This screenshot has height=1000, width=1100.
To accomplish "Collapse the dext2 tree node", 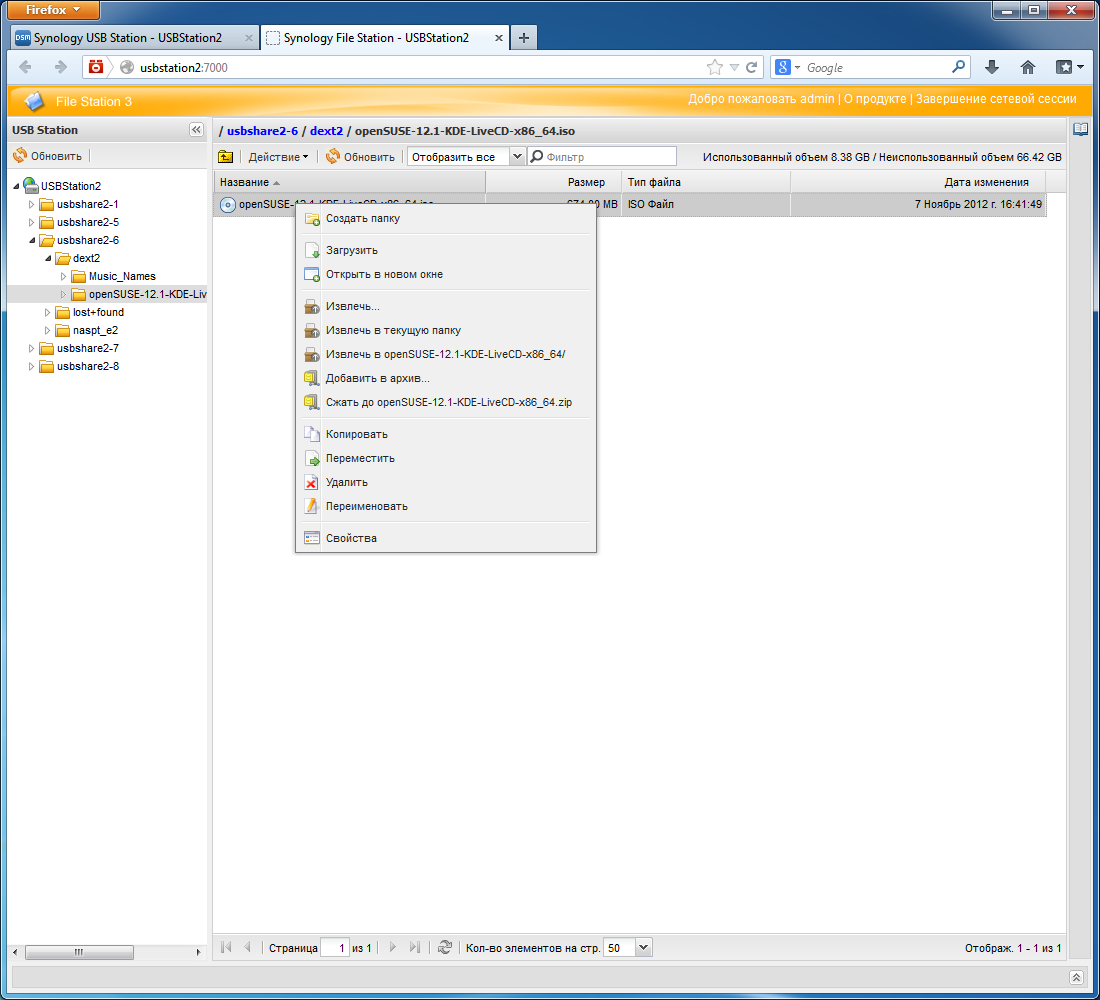I will (48, 258).
